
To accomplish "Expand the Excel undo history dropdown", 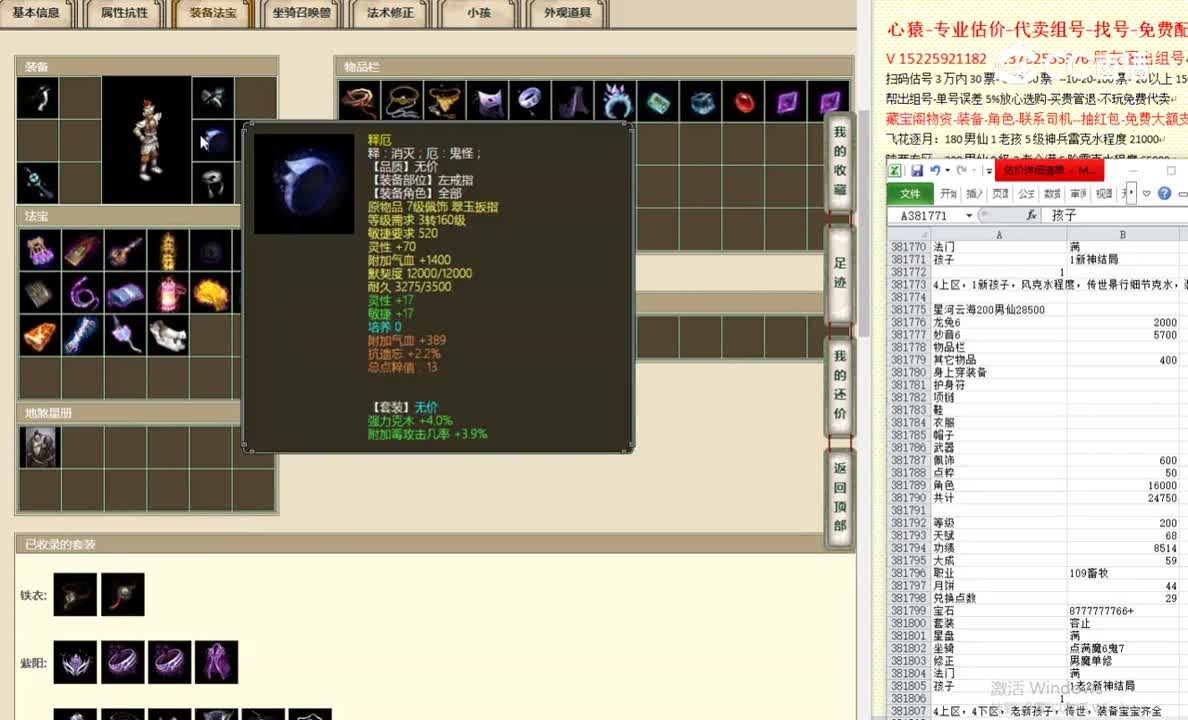I will pyautogui.click(x=946, y=171).
